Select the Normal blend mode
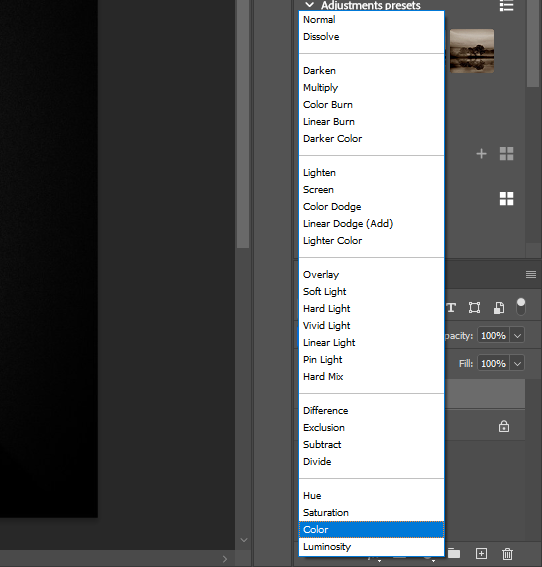Viewport: 542px width, 567px height. [371, 20]
